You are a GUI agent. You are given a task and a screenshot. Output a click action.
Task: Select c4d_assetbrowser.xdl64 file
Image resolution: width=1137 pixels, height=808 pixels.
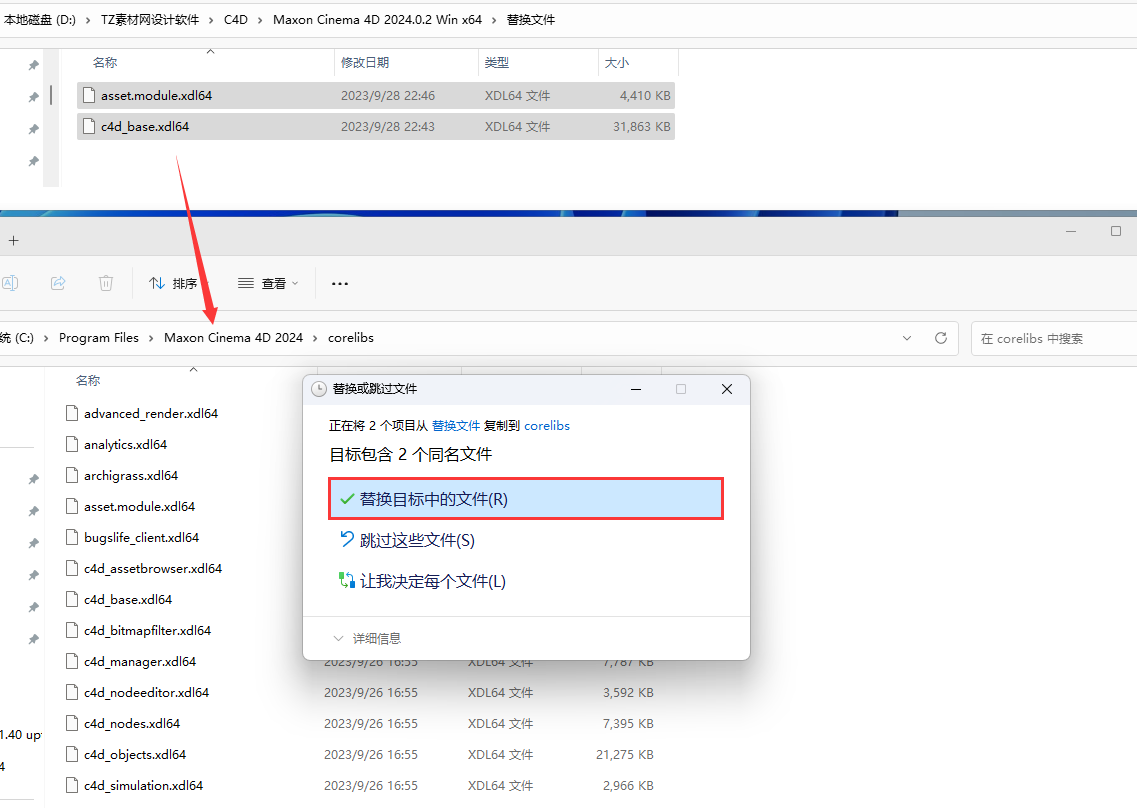point(153,569)
